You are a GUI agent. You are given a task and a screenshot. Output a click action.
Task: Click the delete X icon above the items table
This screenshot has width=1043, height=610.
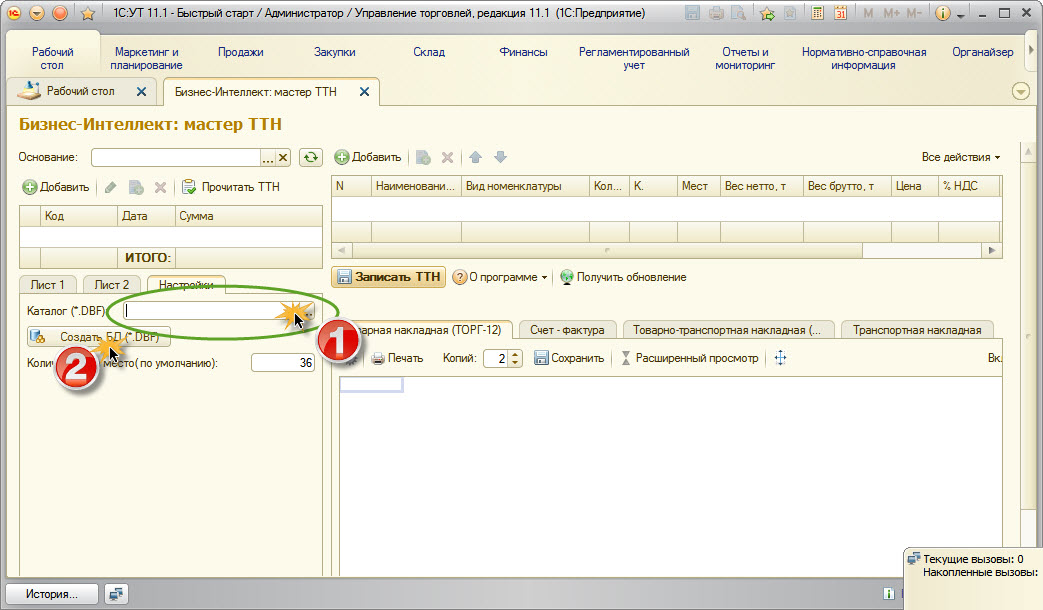tap(448, 158)
